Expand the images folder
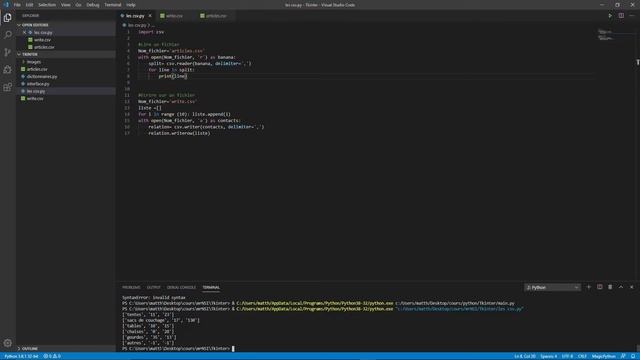 (33, 62)
